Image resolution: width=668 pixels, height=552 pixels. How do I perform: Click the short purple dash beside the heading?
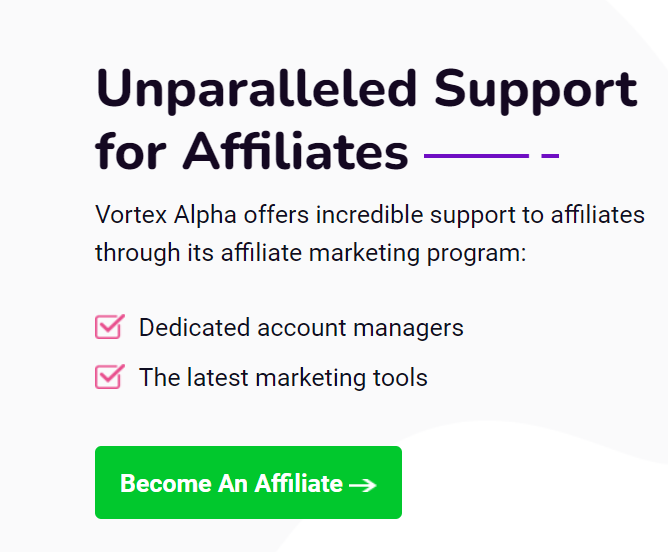point(549,156)
